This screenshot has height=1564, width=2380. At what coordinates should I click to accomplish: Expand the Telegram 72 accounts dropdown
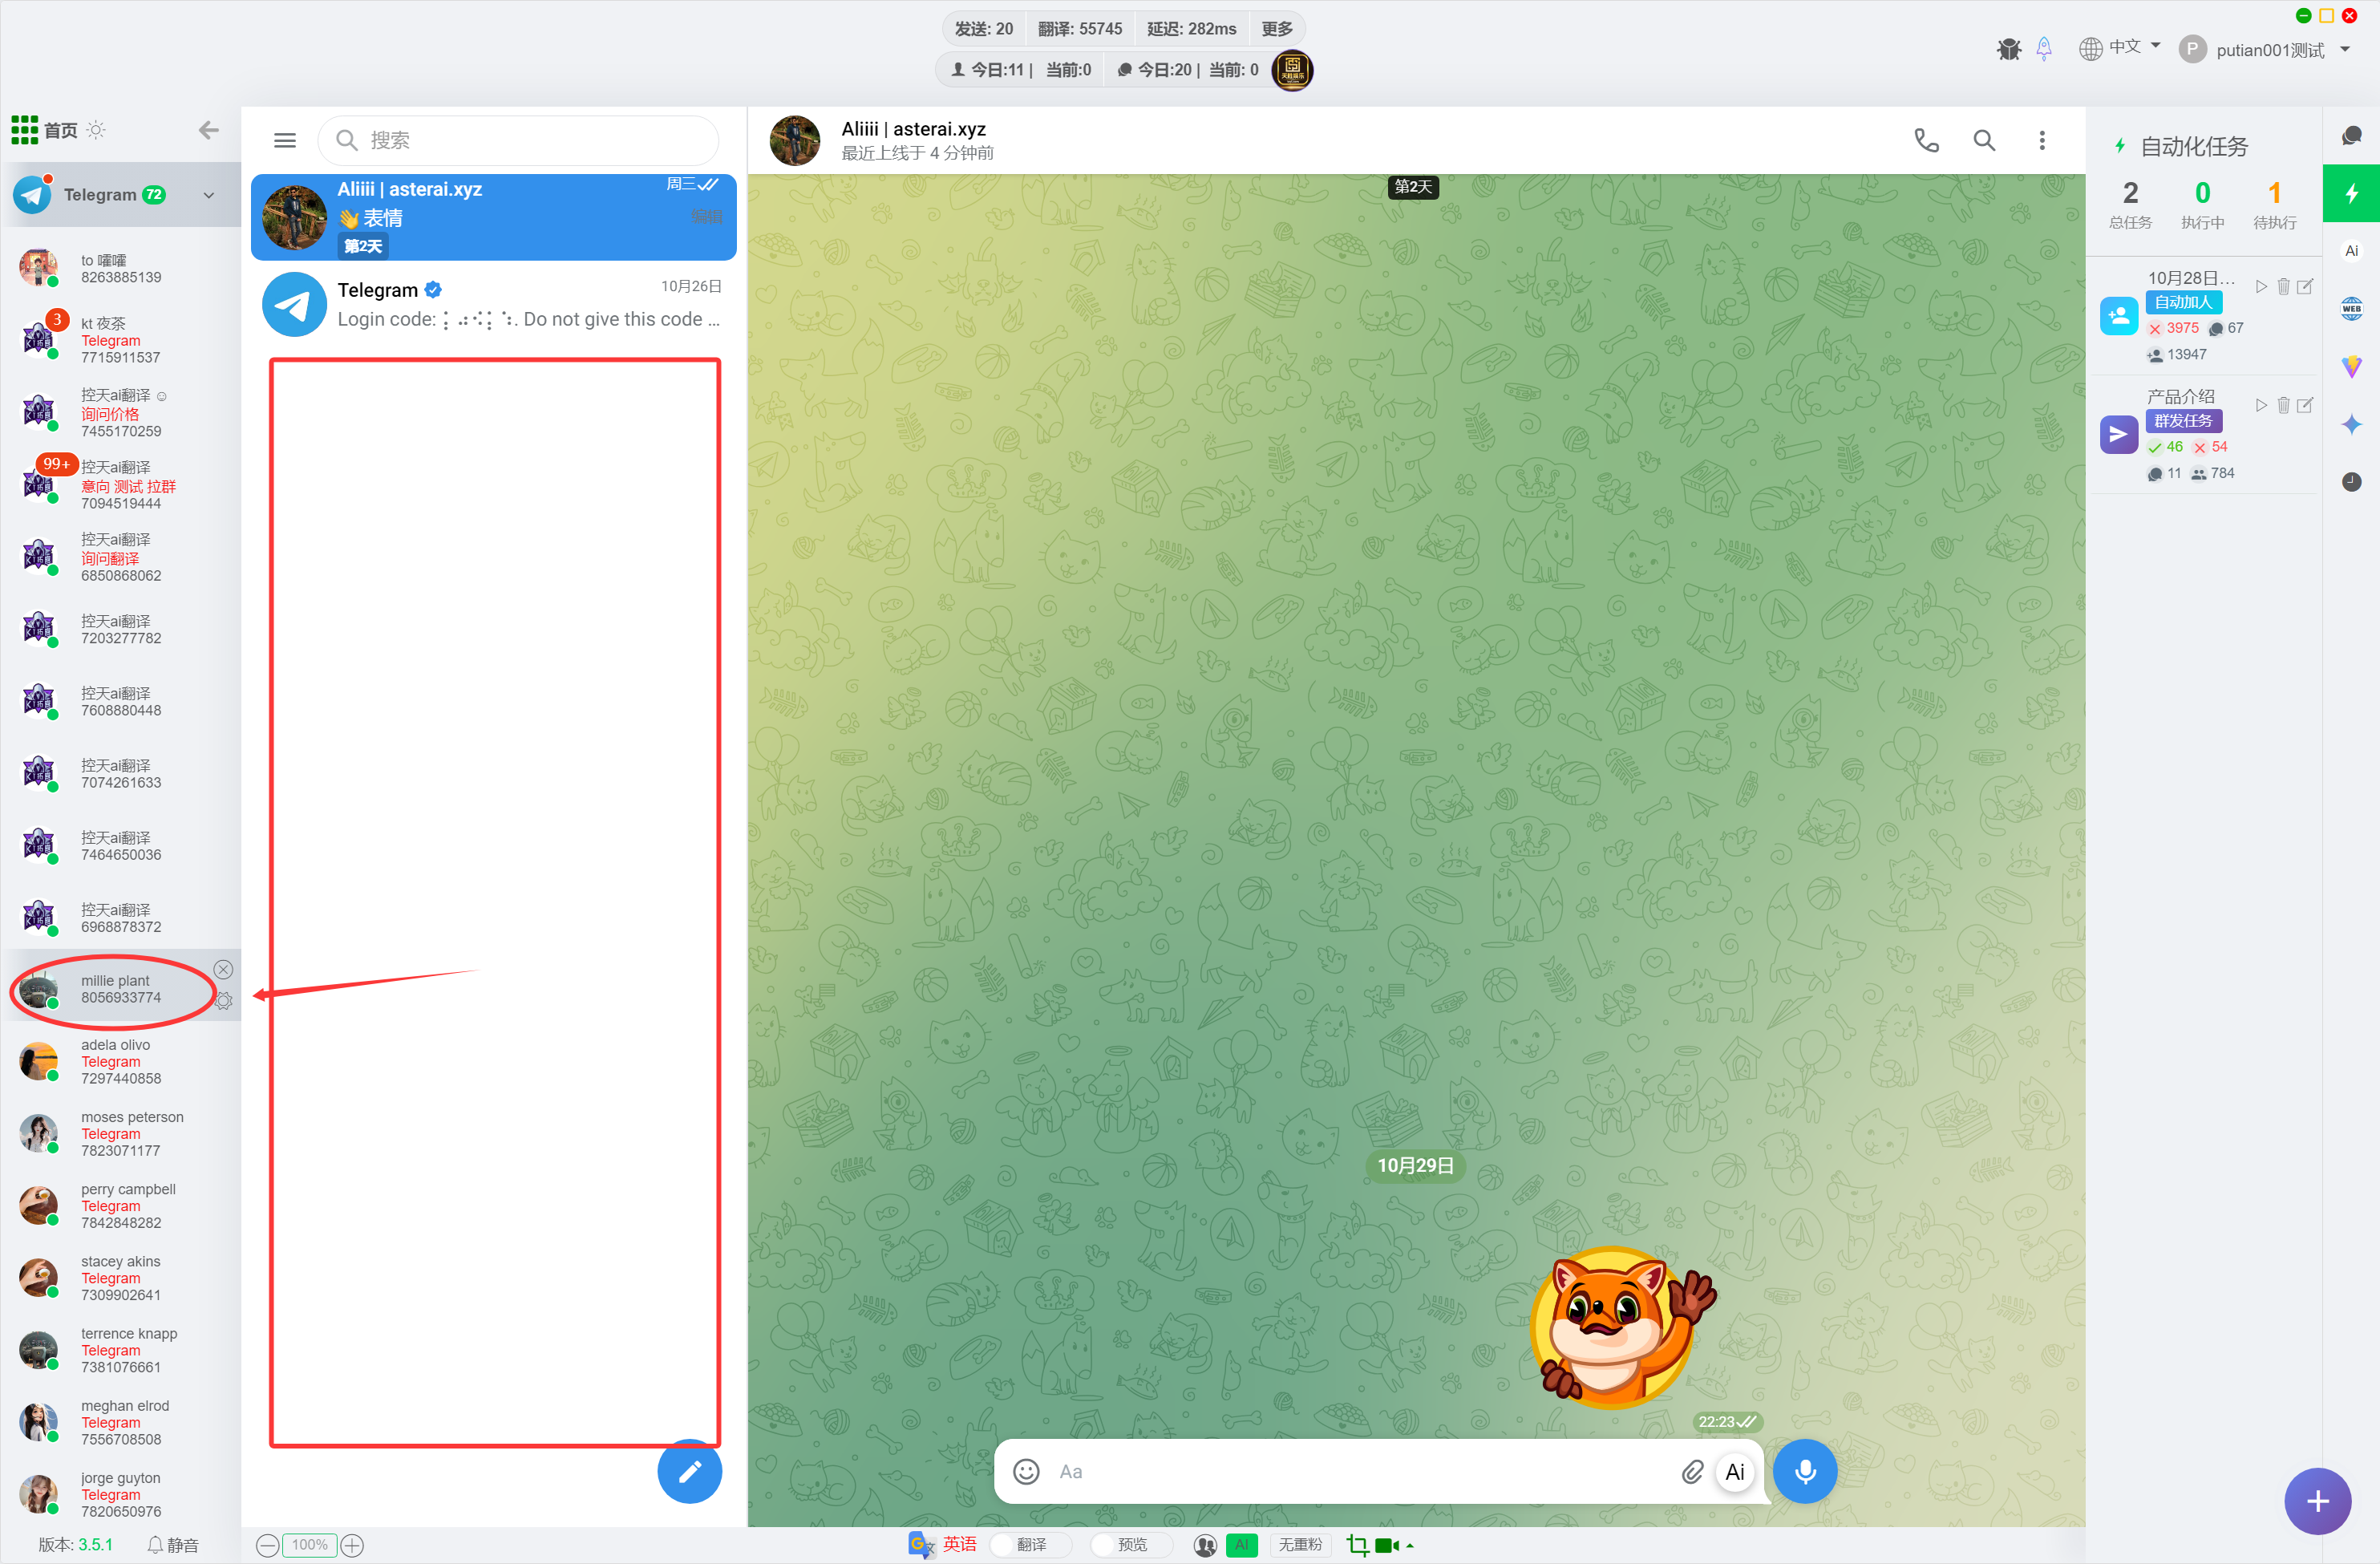[208, 195]
